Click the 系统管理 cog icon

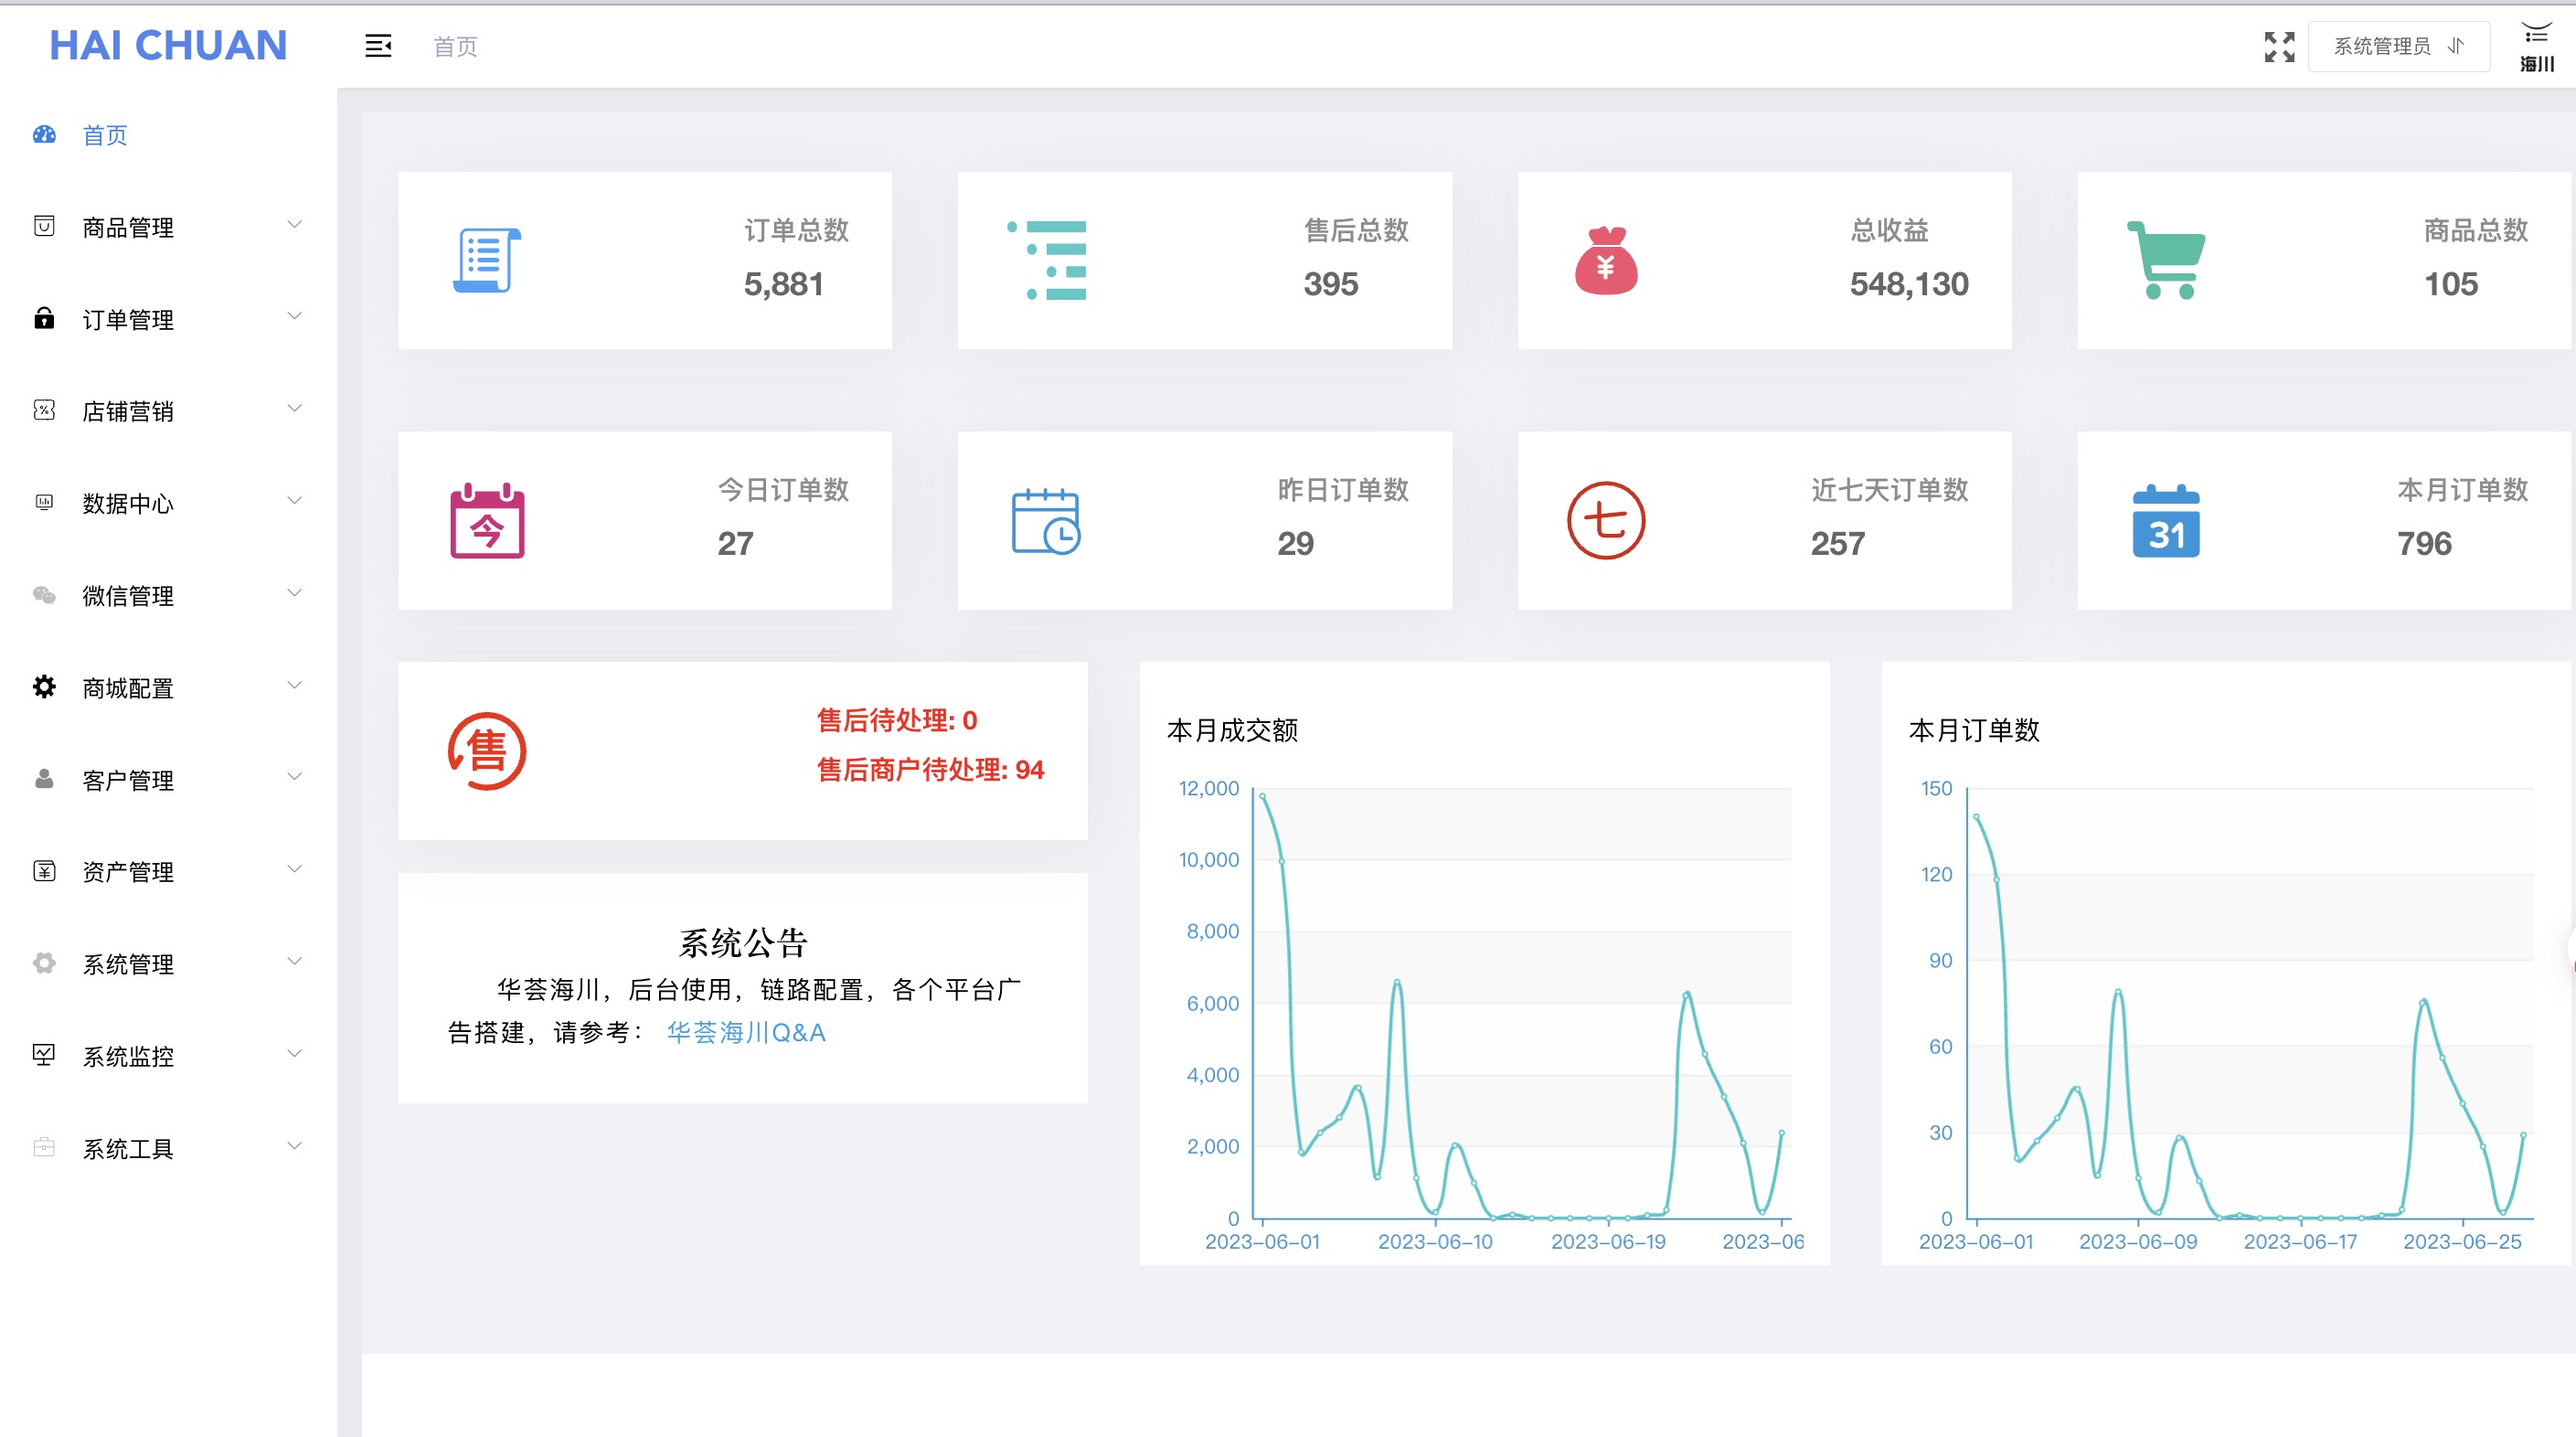tap(44, 963)
